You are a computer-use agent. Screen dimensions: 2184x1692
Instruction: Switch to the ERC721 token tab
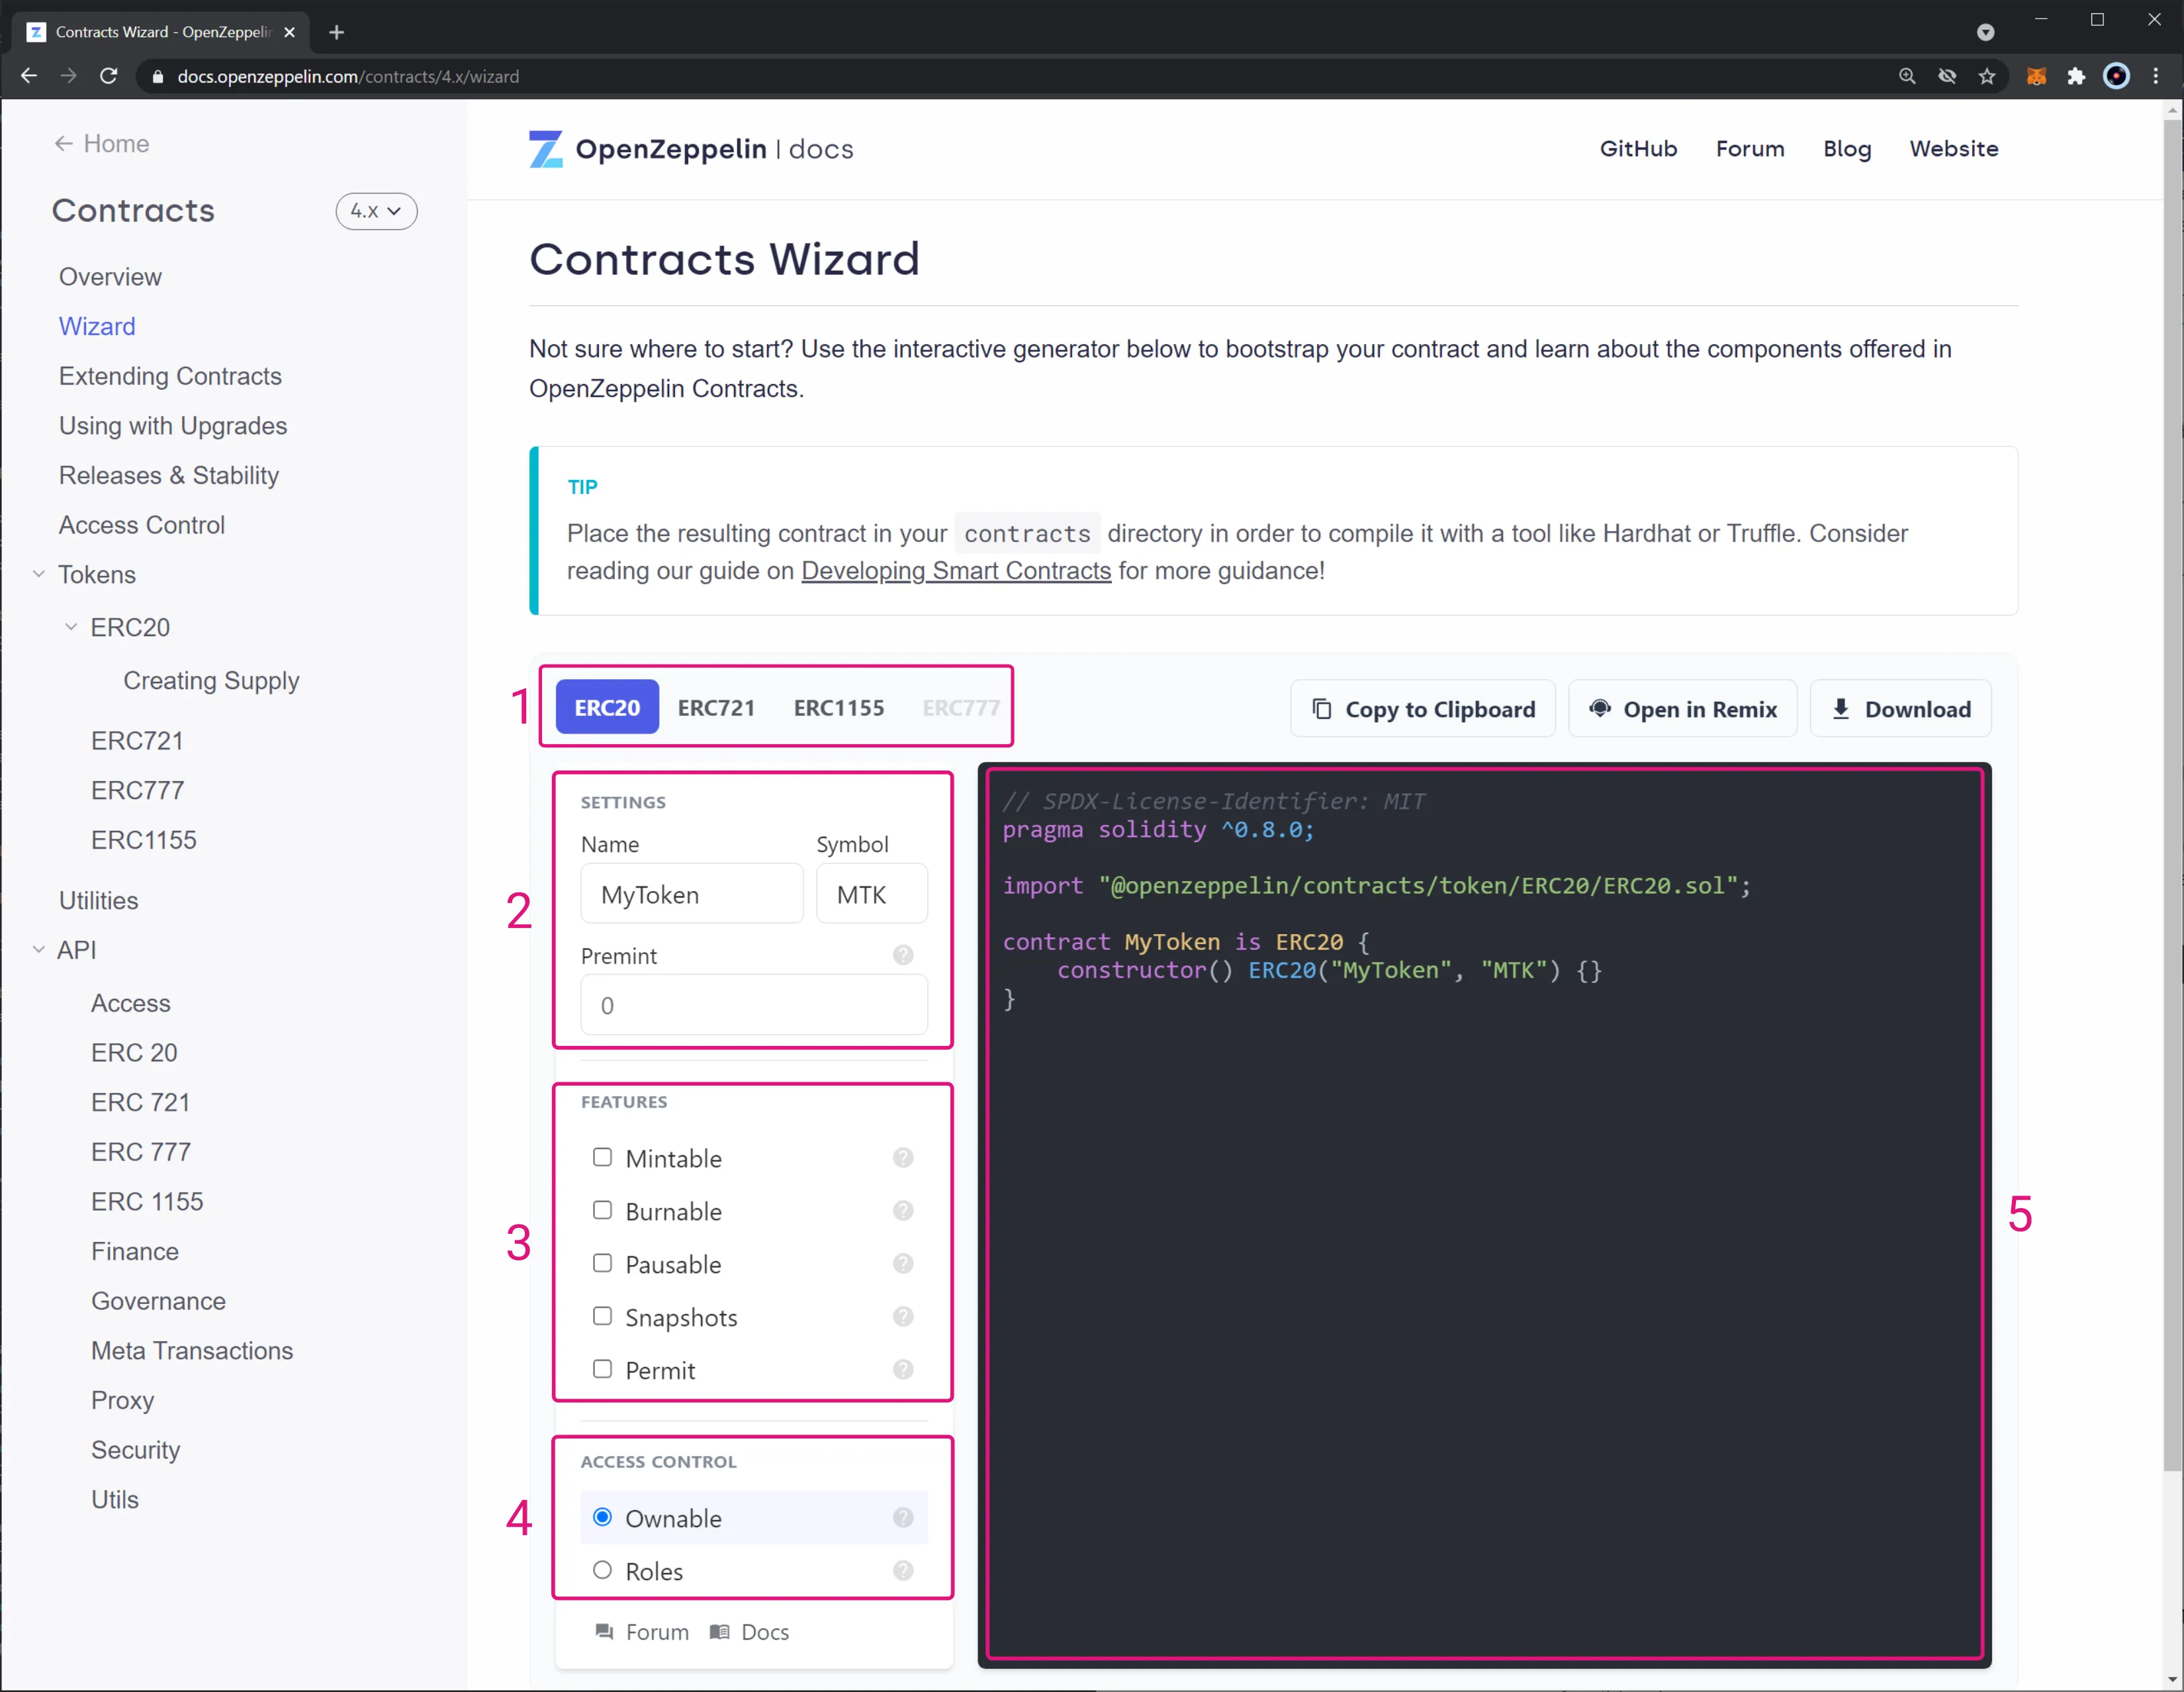pos(716,708)
